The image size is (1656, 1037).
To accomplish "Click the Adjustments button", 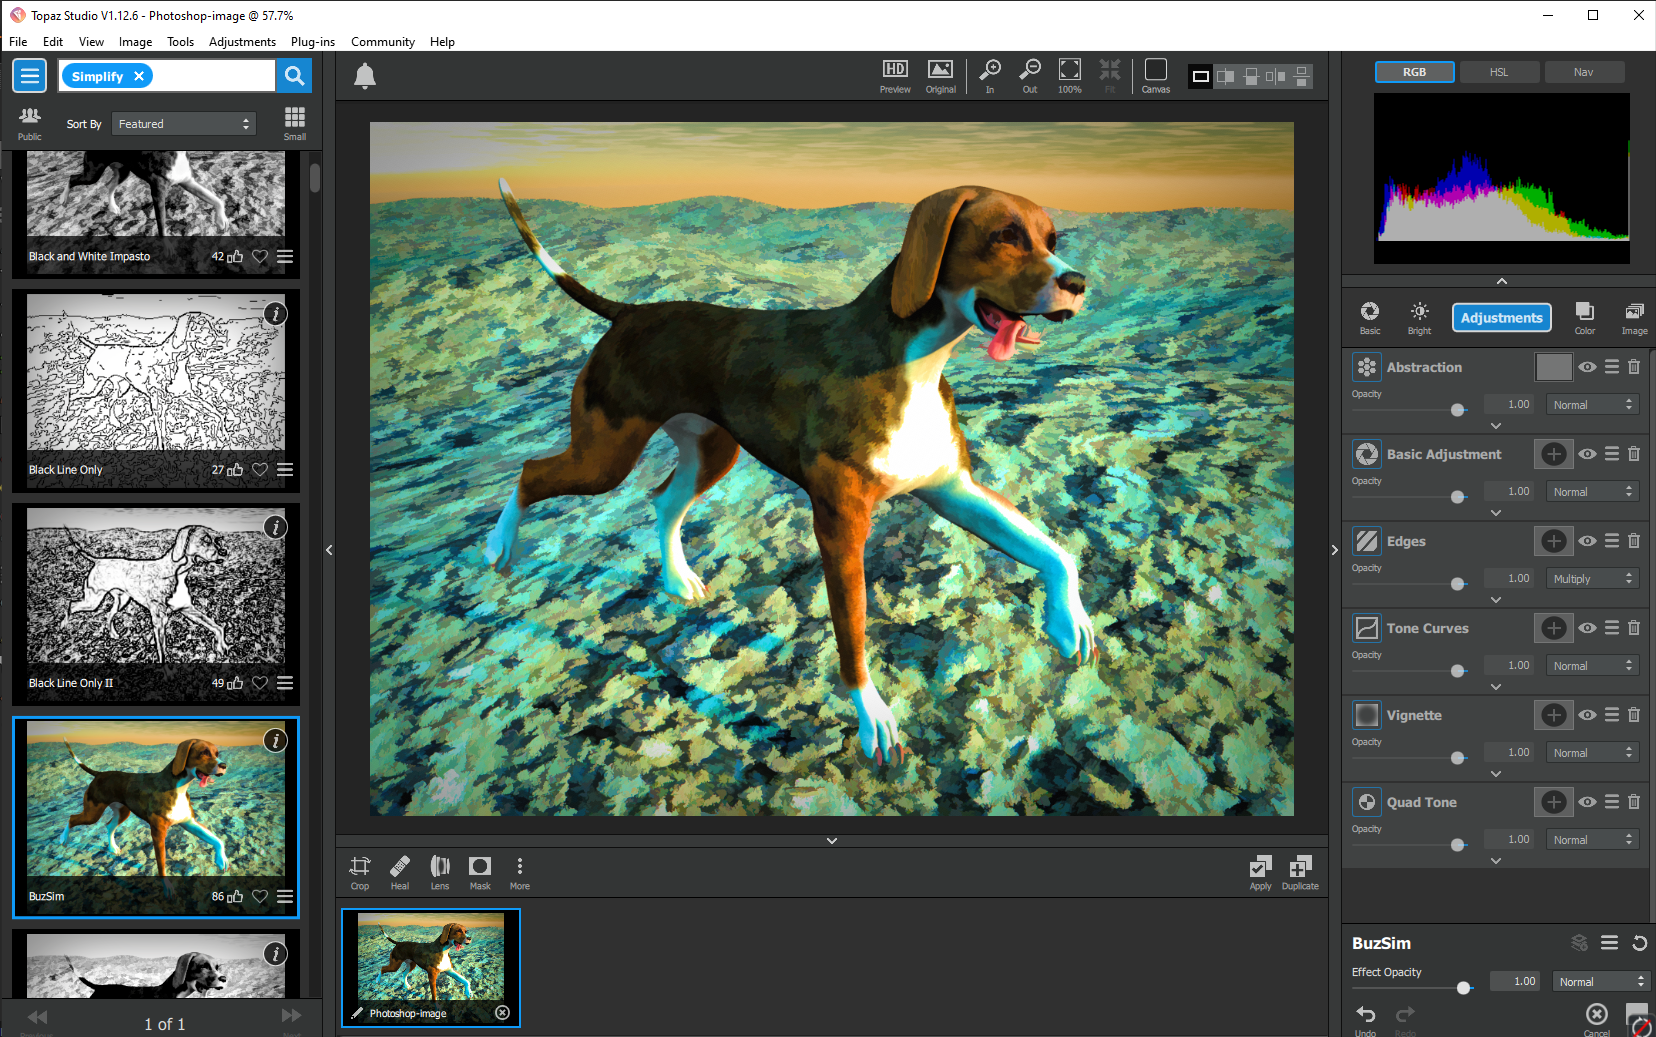I will pos(1502,318).
